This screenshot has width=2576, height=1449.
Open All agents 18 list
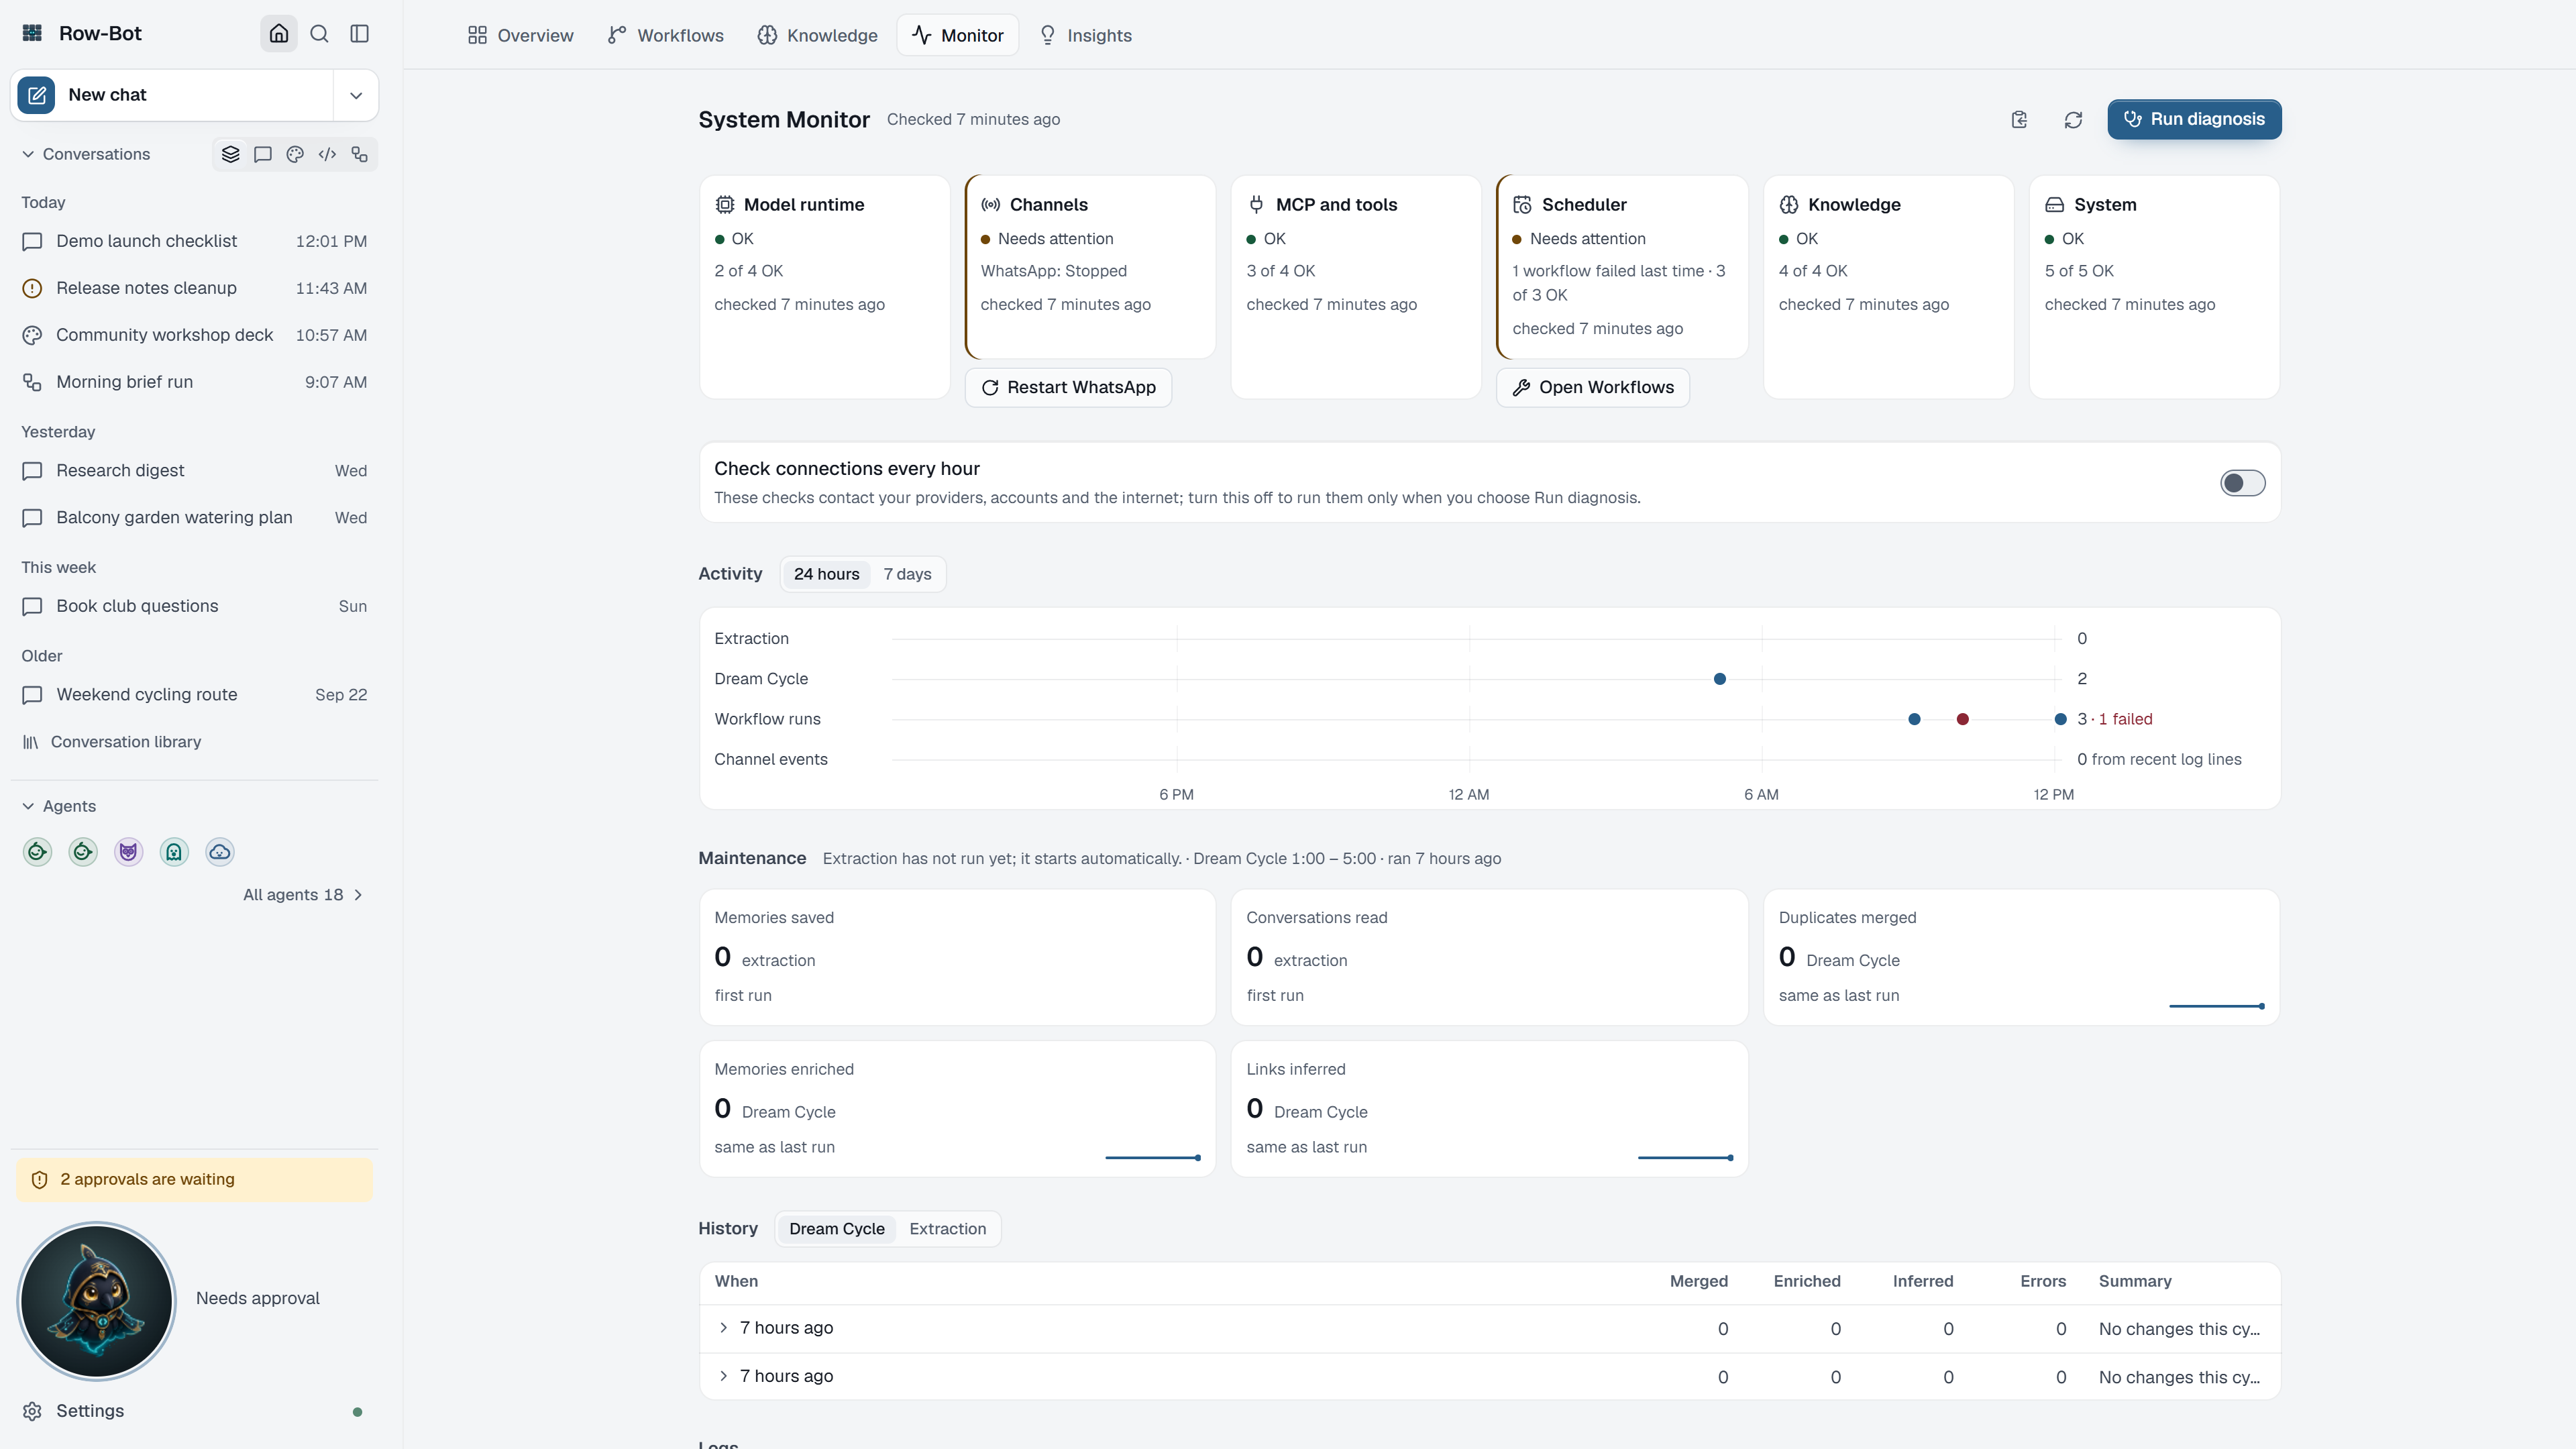pos(303,895)
